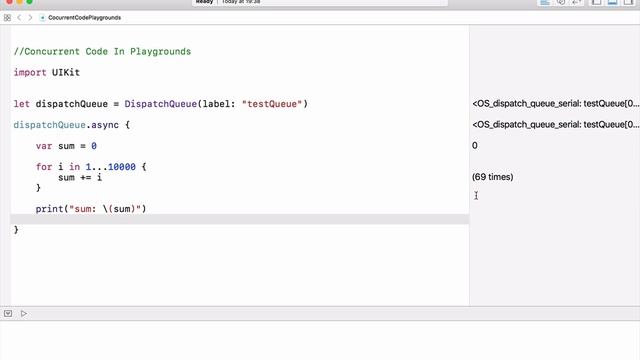Go back with the left chevron

click(19, 18)
